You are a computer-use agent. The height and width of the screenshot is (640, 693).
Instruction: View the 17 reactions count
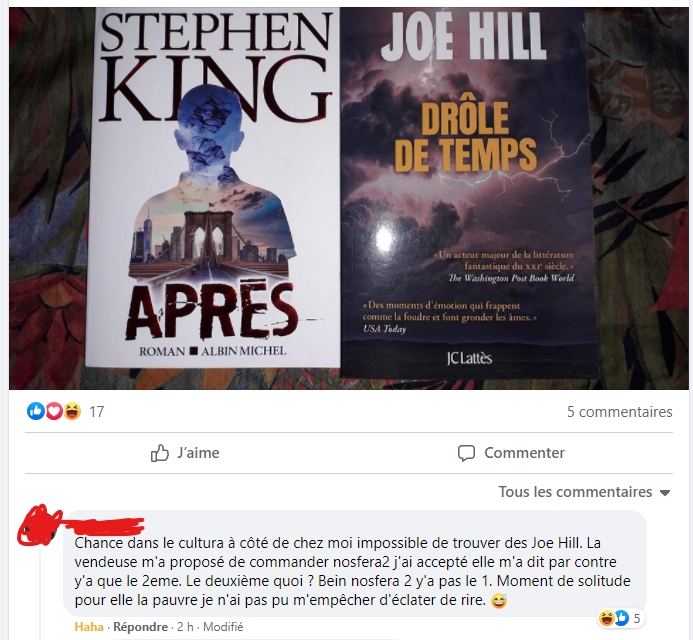(97, 412)
